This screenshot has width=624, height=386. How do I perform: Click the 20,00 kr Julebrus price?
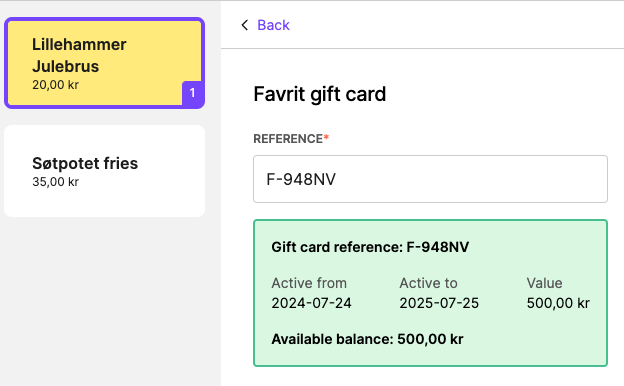pyautogui.click(x=56, y=85)
